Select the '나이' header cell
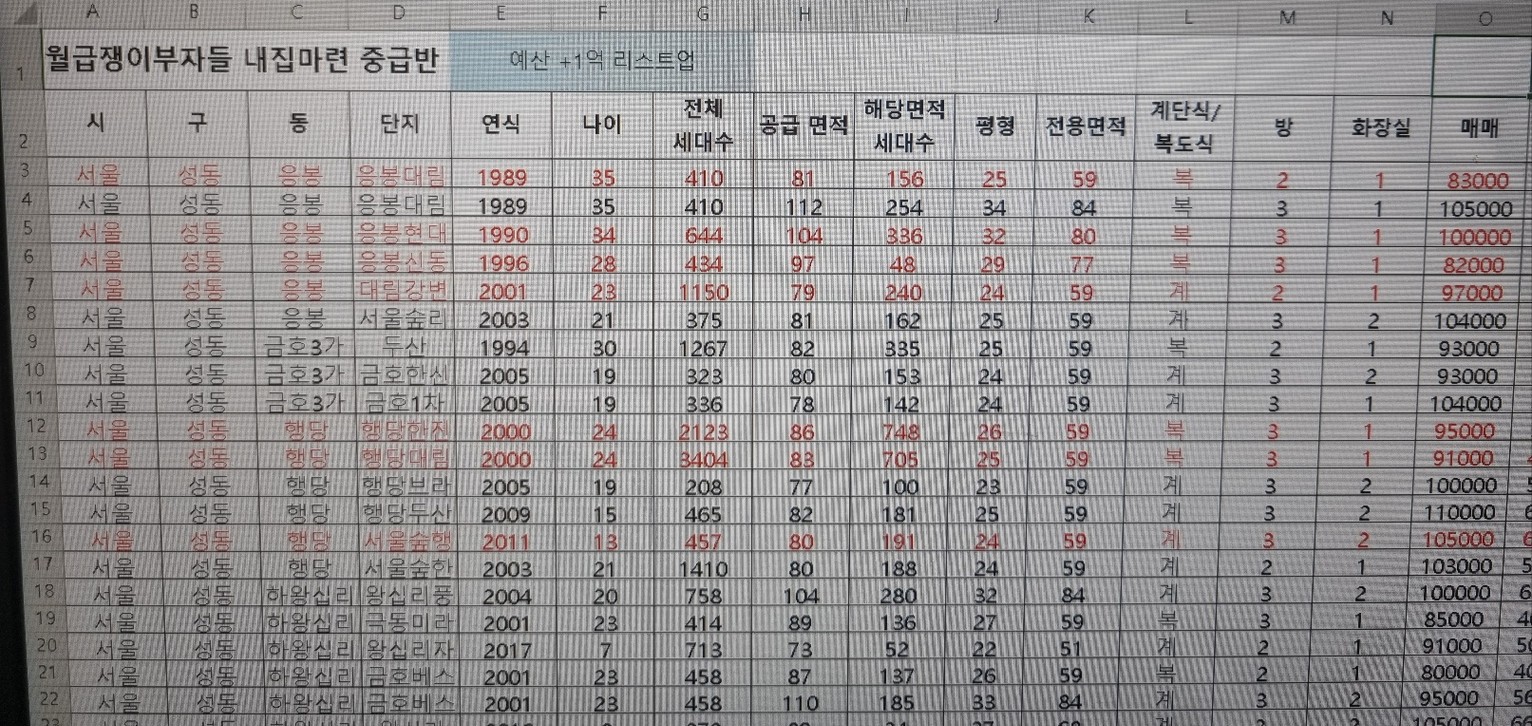 pos(602,125)
